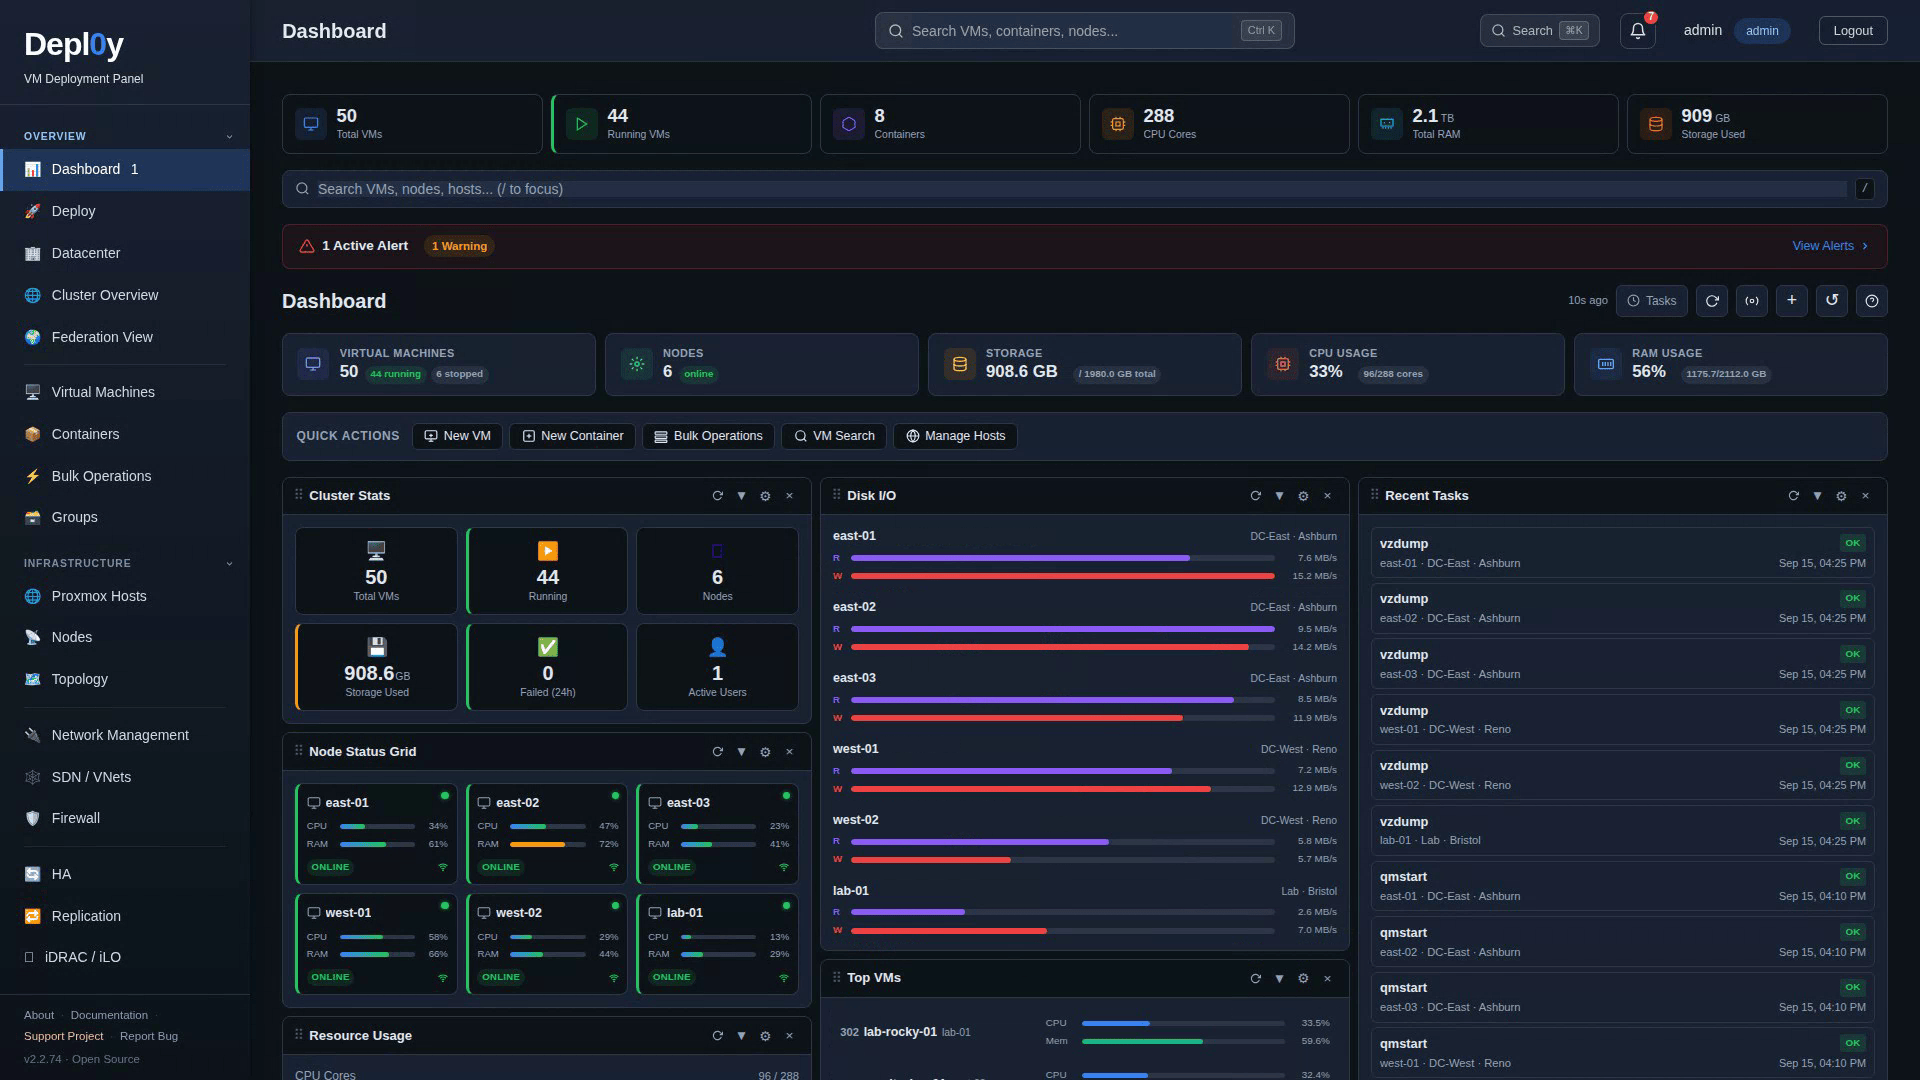Open Recent Tasks settings gear
Screen dimensions: 1920x1080
coord(1841,496)
